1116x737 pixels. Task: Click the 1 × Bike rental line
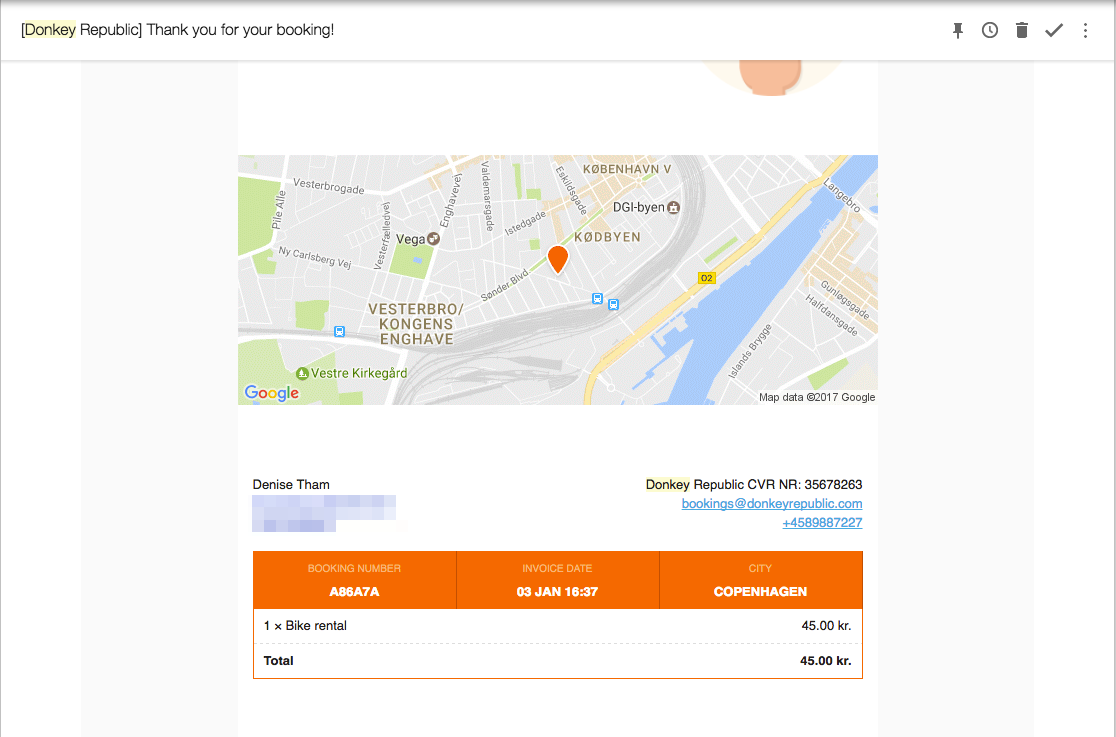[305, 626]
